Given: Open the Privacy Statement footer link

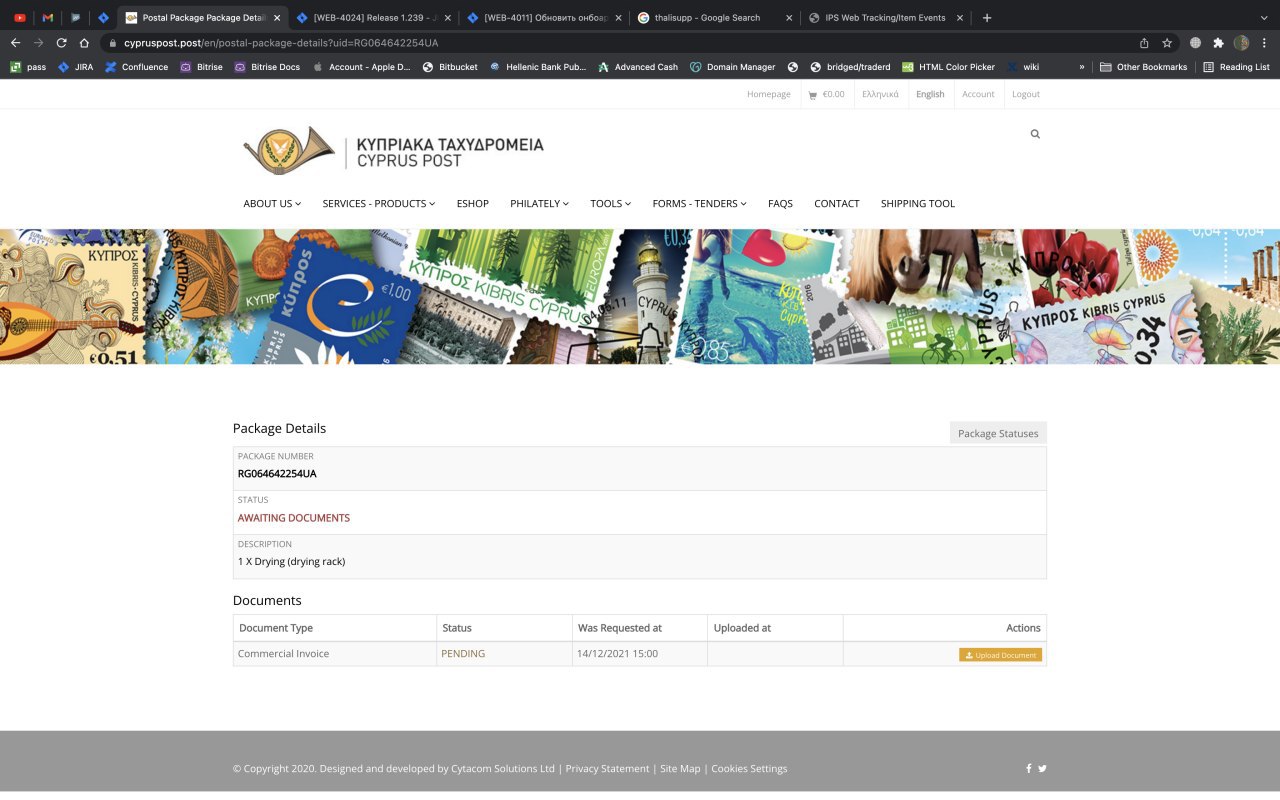Looking at the screenshot, I should pyautogui.click(x=607, y=769).
